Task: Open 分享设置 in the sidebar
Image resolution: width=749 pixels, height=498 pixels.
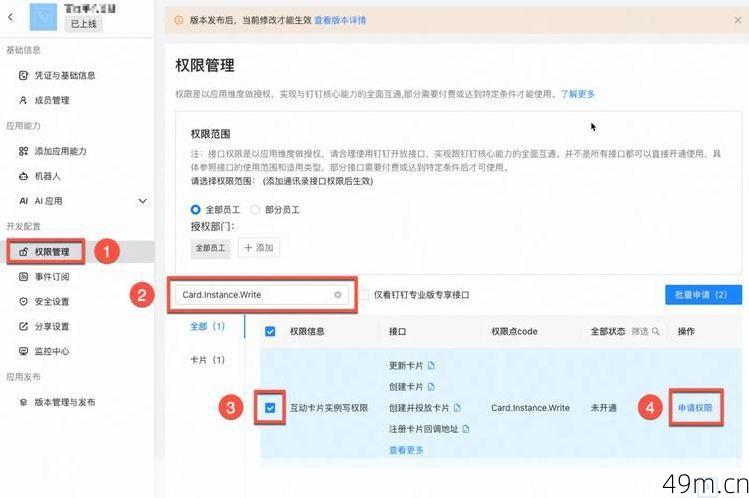Action: pyautogui.click(x=52, y=327)
